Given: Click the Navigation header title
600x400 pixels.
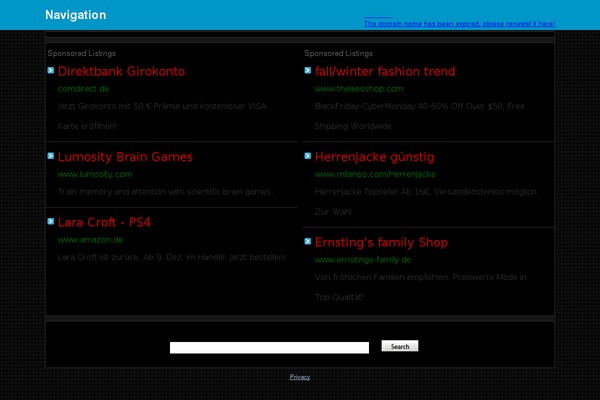Looking at the screenshot, I should (76, 15).
